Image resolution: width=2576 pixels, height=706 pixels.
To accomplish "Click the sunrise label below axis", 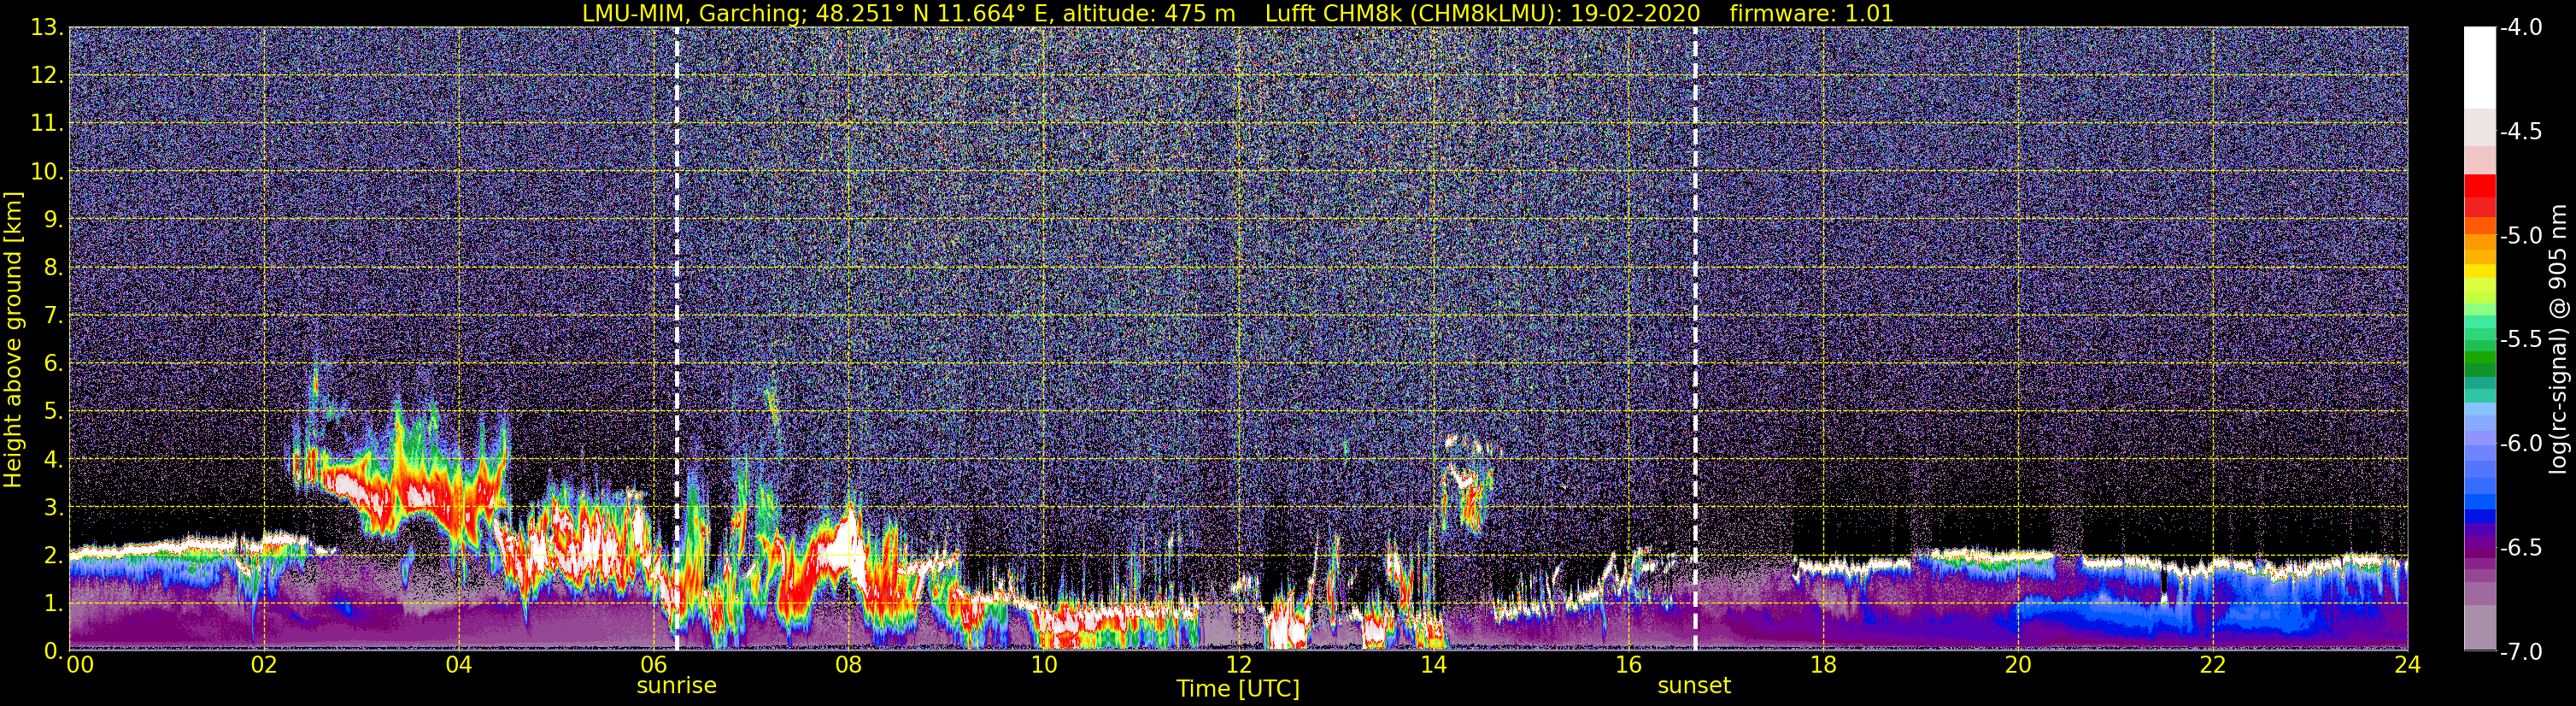I will tap(677, 686).
